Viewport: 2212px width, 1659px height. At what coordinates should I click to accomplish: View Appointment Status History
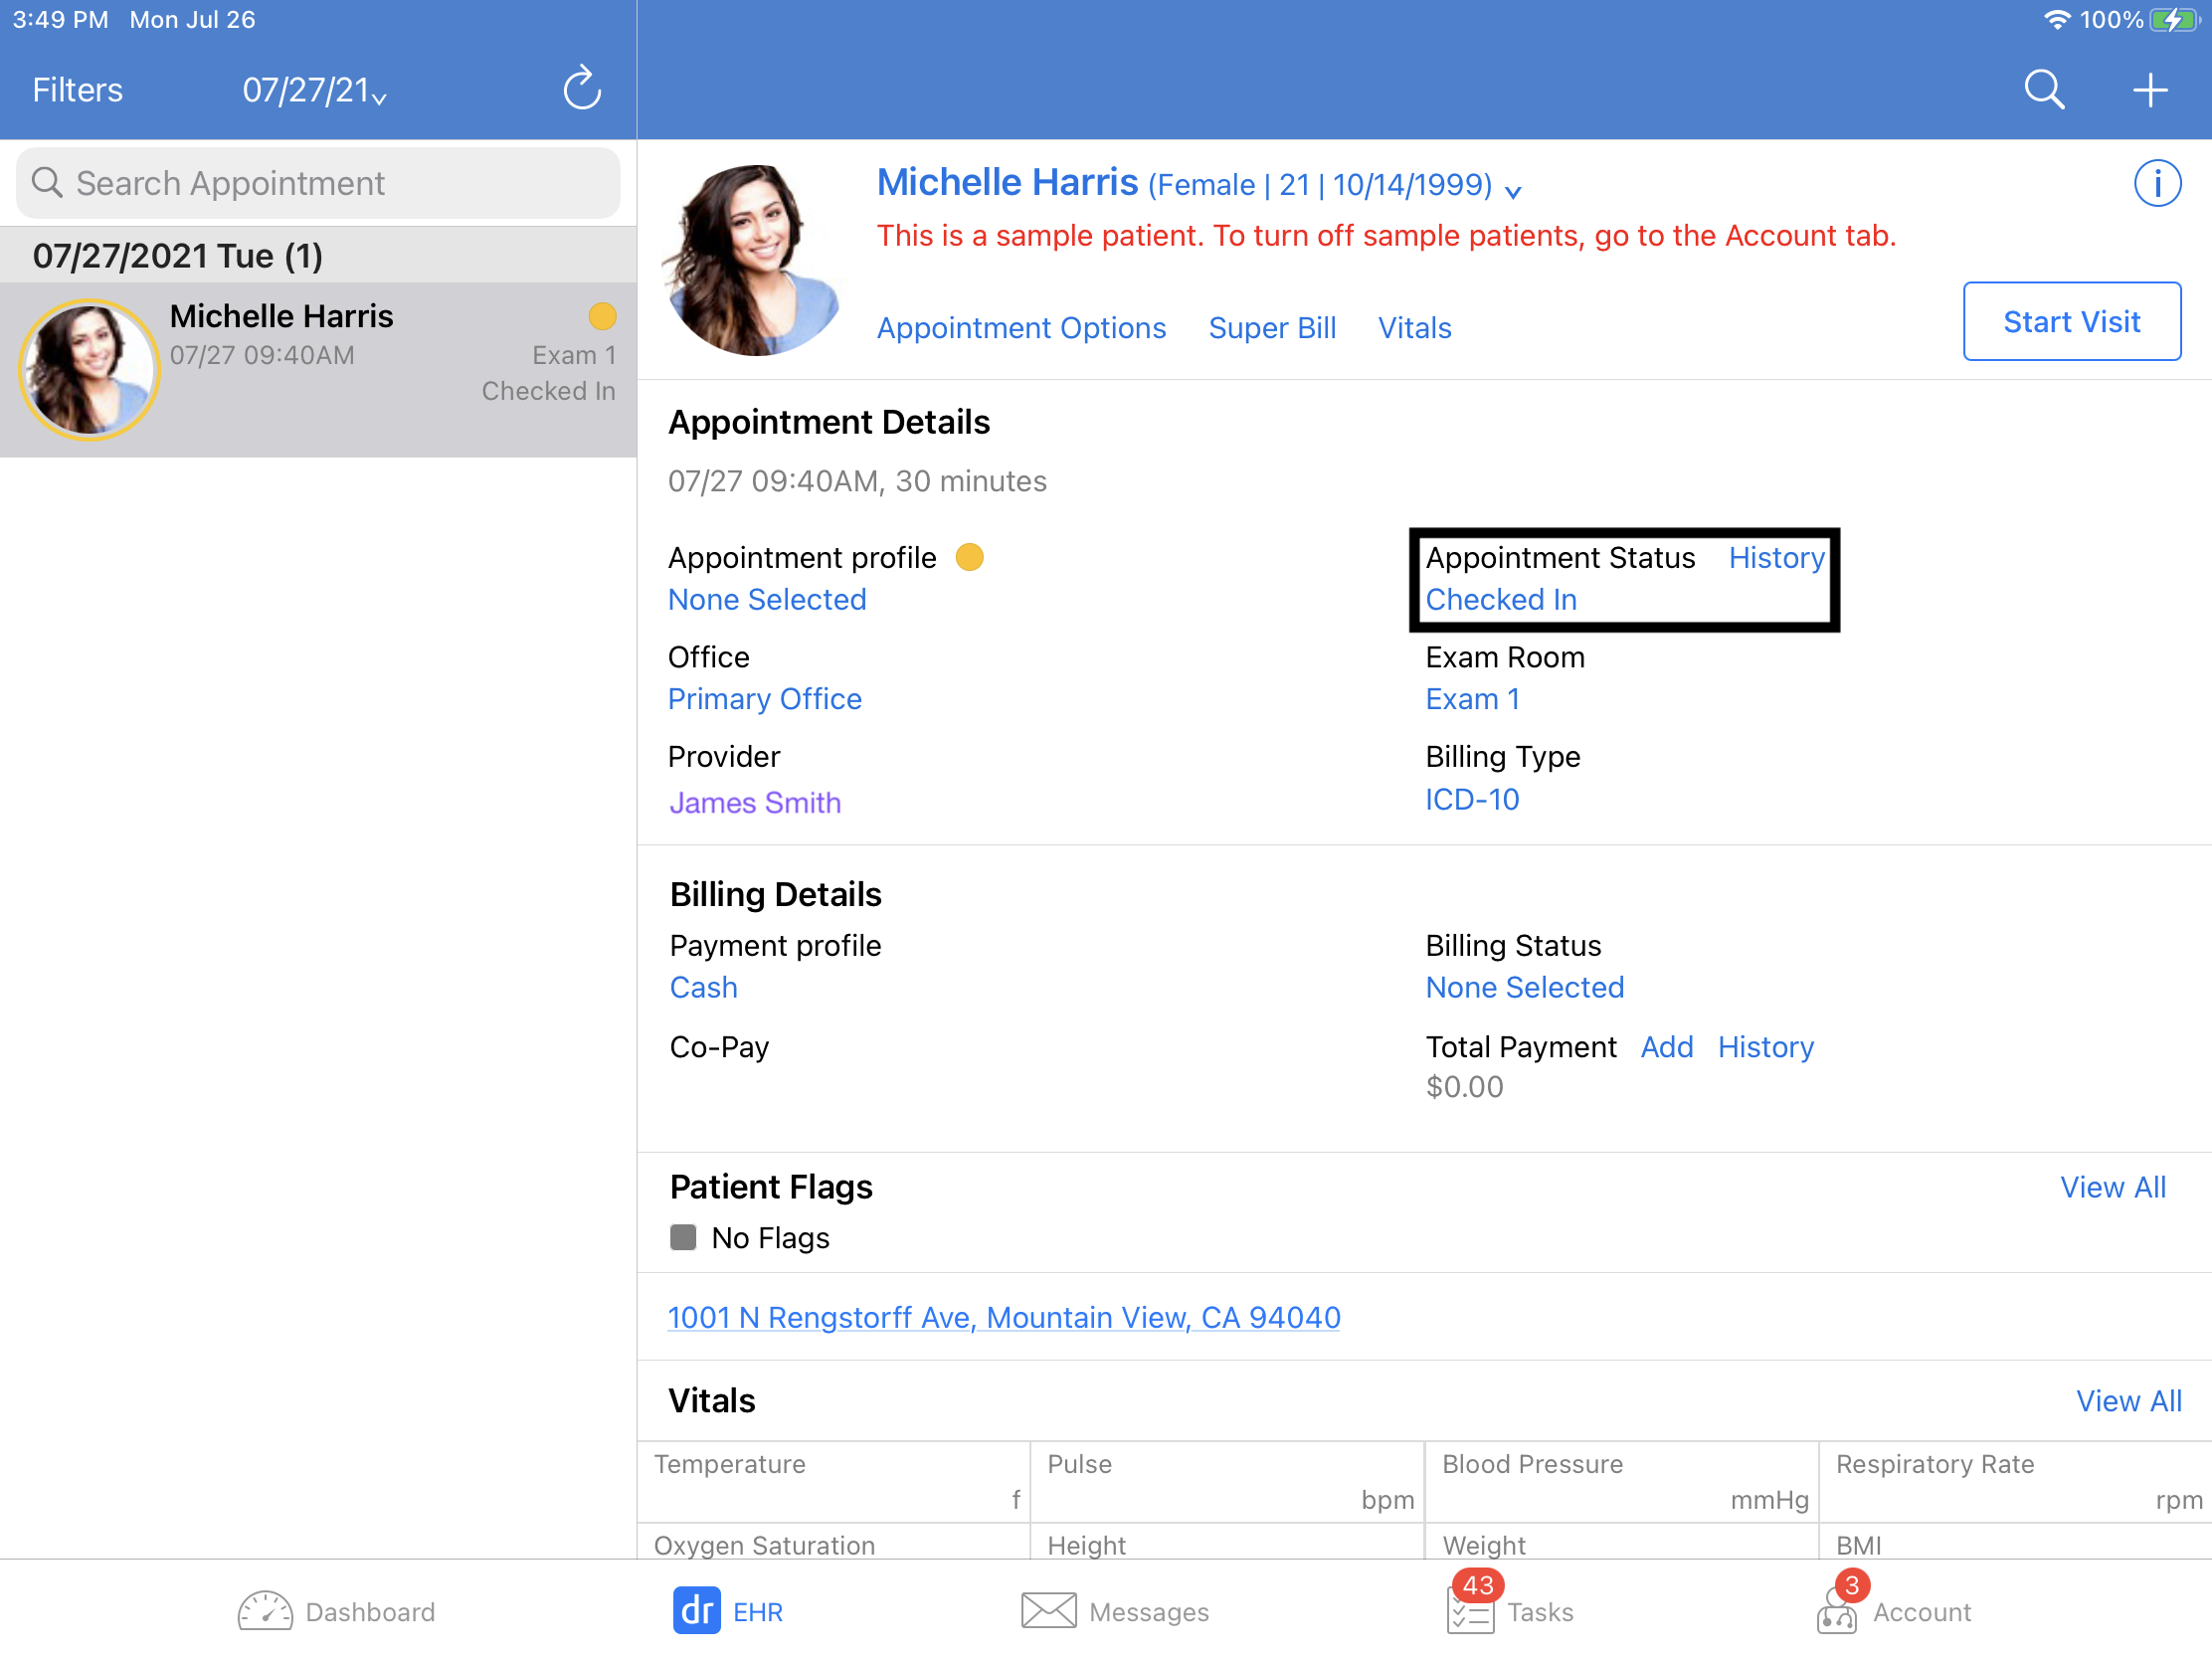click(x=1776, y=557)
